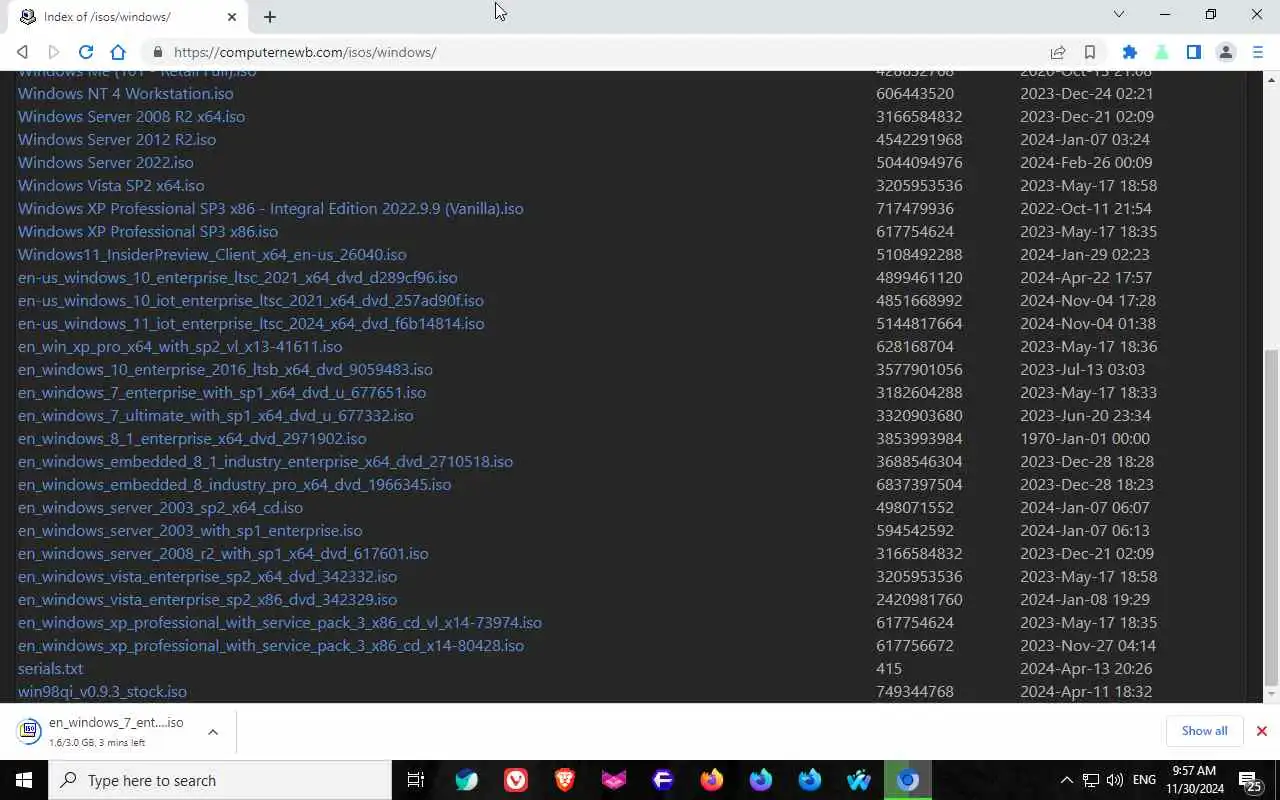
Task: Open the clock showing 9:57 AM
Action: click(1193, 780)
